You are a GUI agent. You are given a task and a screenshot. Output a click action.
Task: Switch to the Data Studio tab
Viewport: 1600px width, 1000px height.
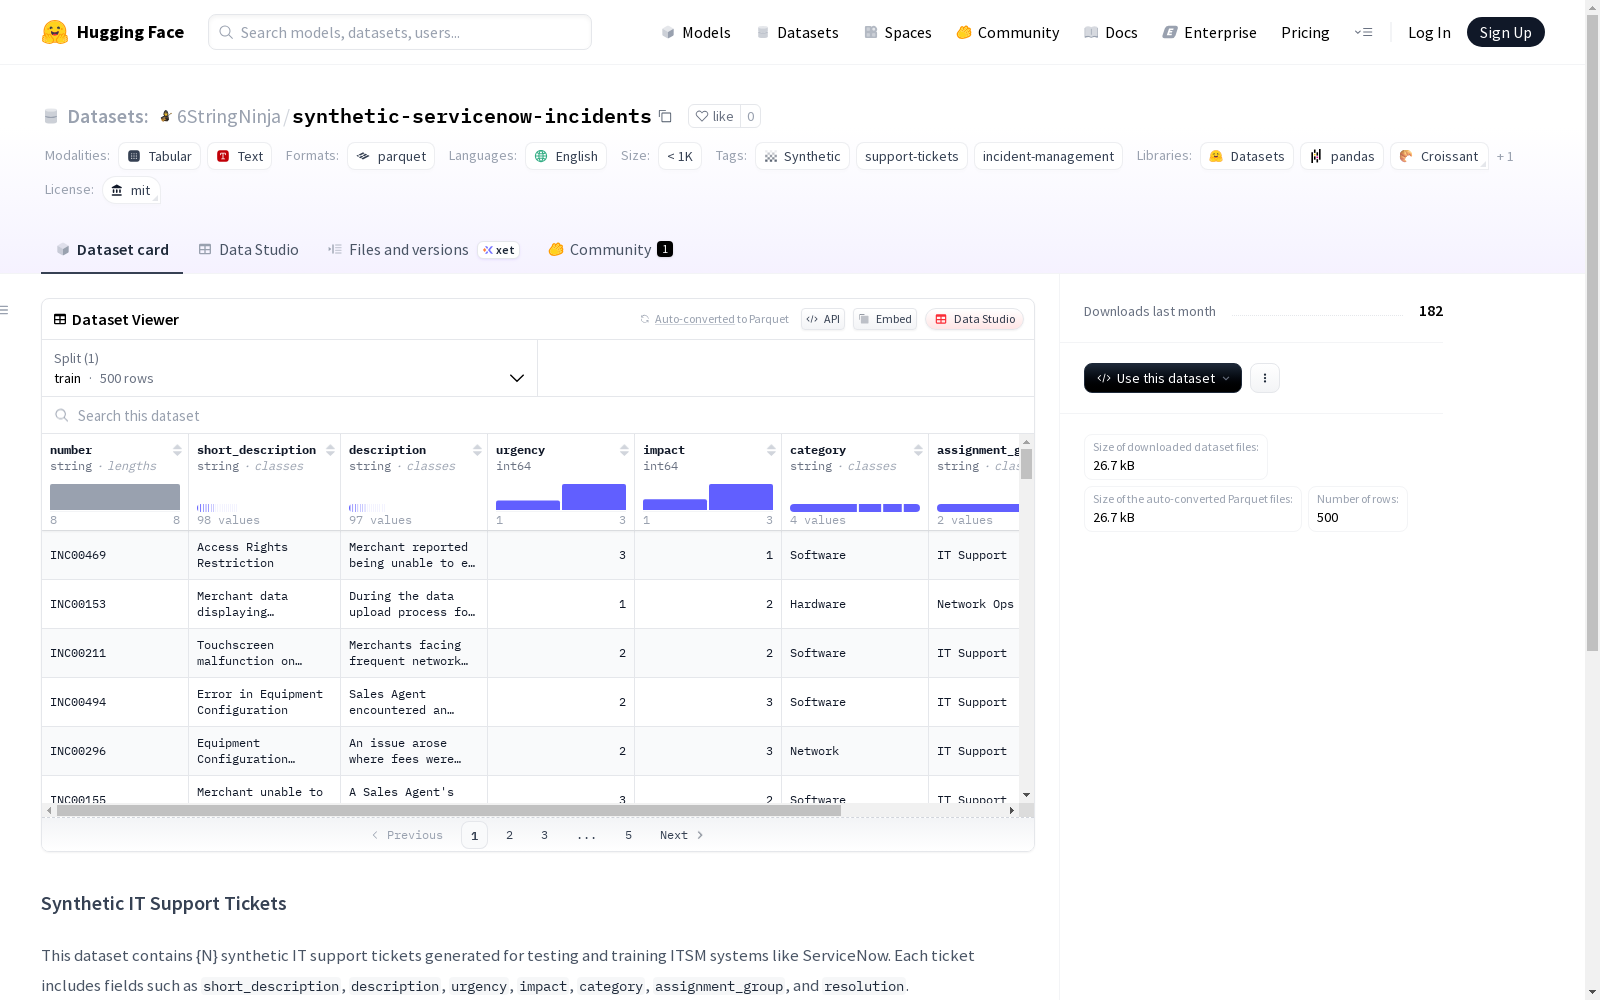(x=248, y=250)
